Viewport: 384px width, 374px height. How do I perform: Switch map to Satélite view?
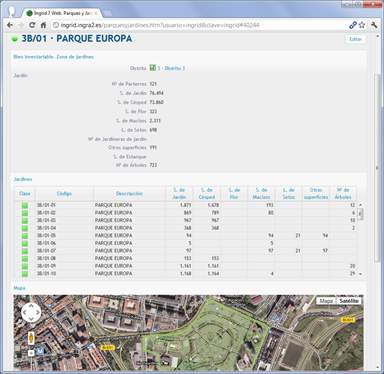click(x=349, y=301)
